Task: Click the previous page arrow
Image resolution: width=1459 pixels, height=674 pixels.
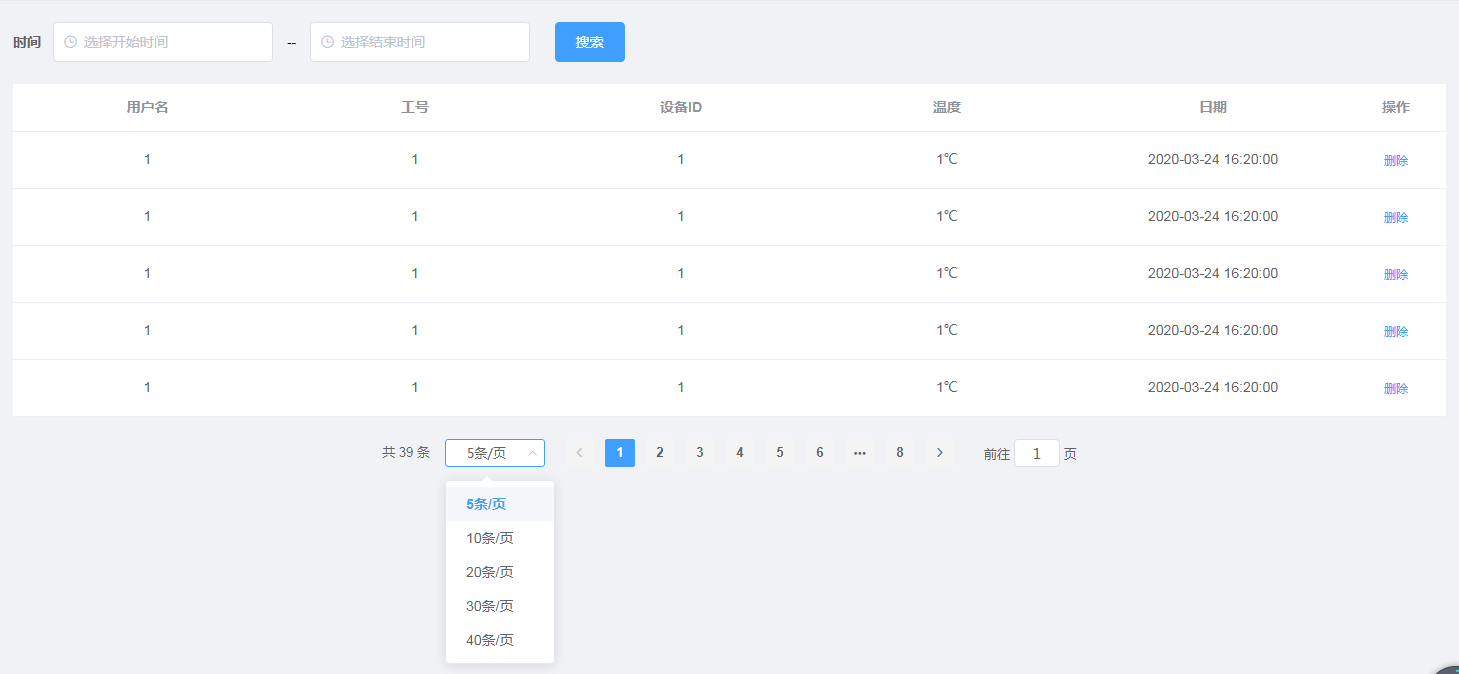Action: [579, 453]
